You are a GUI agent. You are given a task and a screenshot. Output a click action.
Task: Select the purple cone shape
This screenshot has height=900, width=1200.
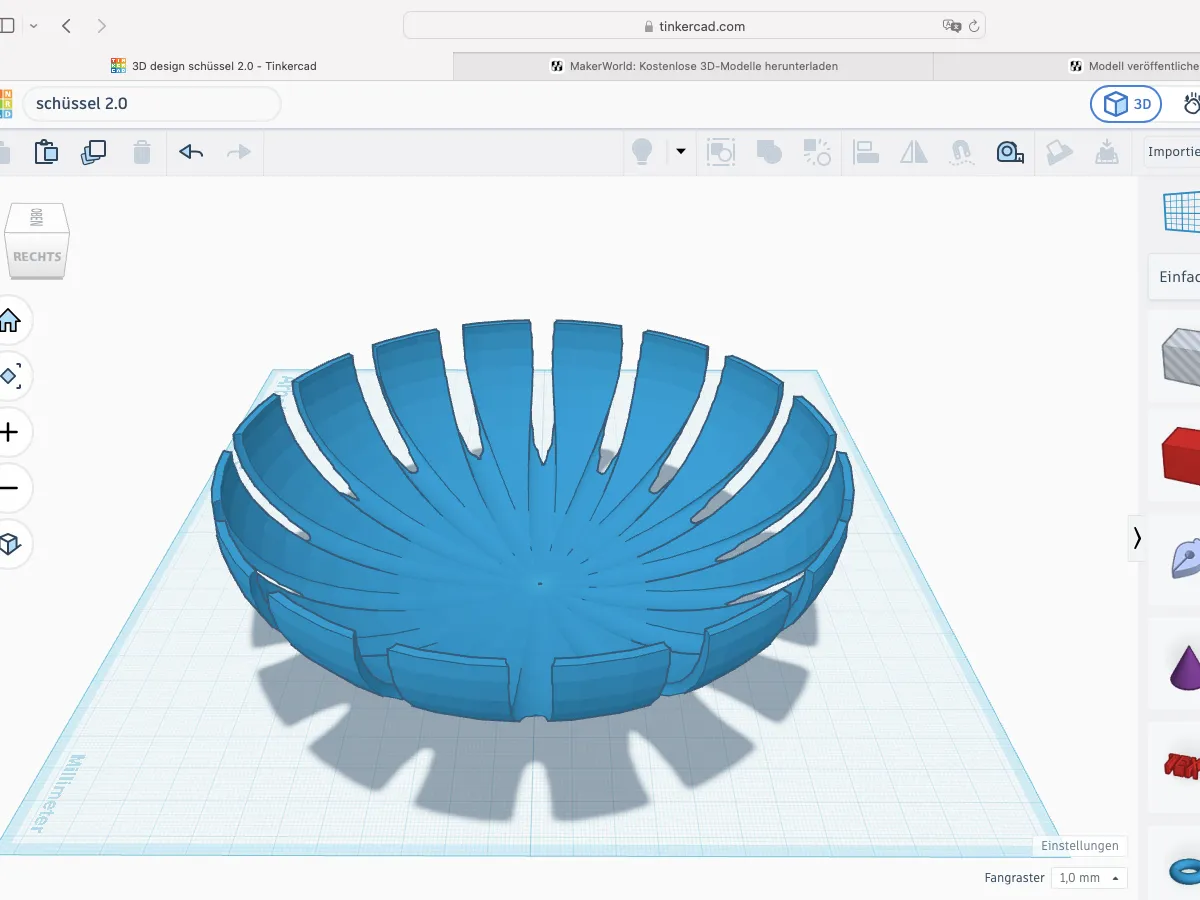[x=1186, y=666]
